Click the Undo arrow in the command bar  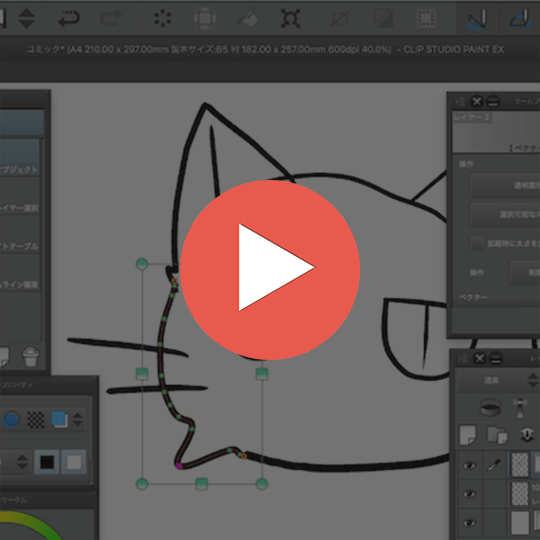click(69, 18)
